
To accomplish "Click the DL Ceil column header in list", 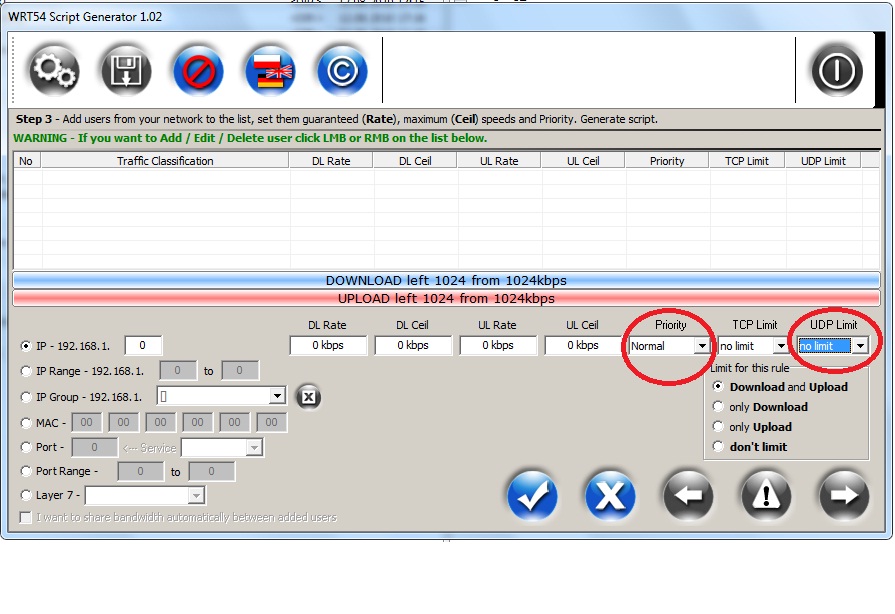I will tap(415, 161).
